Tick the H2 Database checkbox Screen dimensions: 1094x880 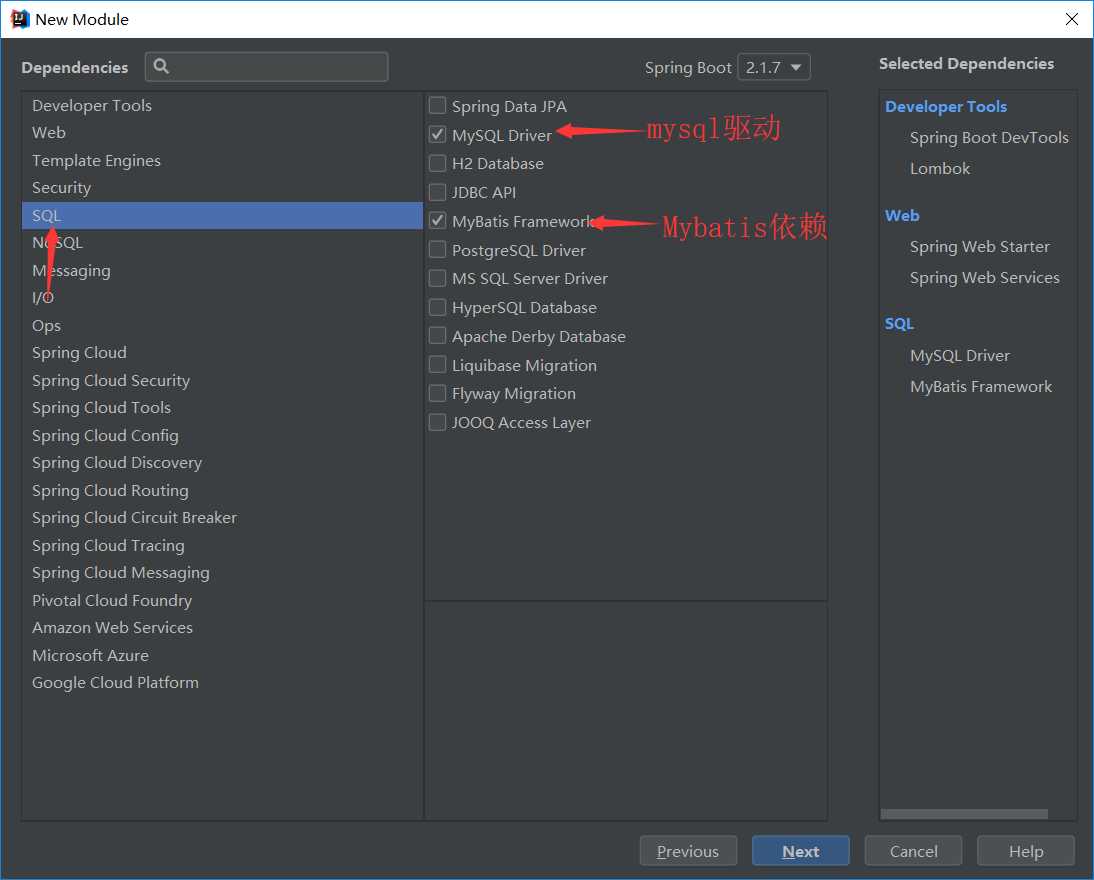437,163
